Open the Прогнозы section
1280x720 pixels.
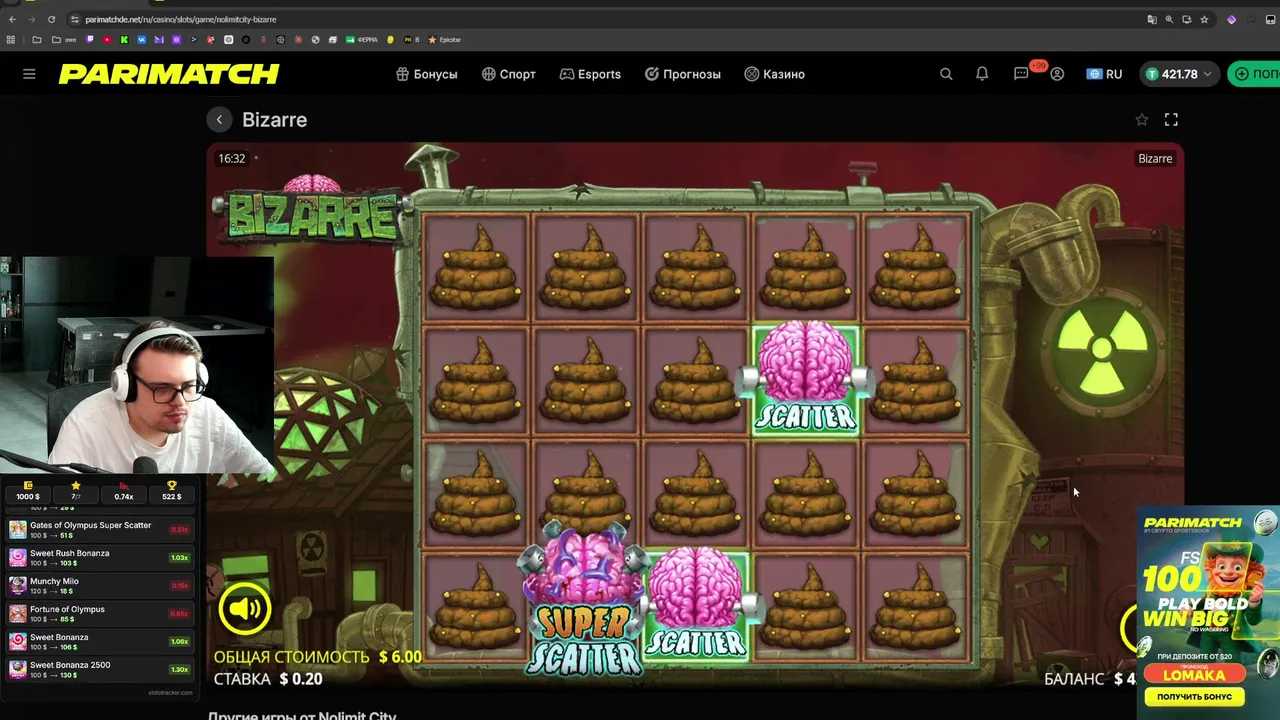(x=682, y=74)
